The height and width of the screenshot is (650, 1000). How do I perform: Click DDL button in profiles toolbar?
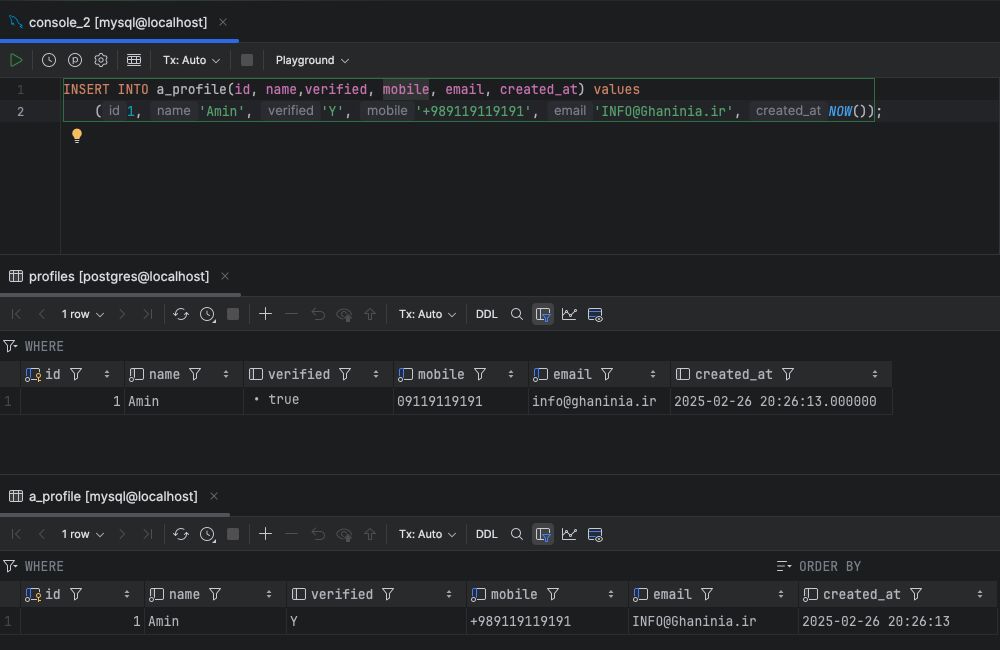click(487, 314)
